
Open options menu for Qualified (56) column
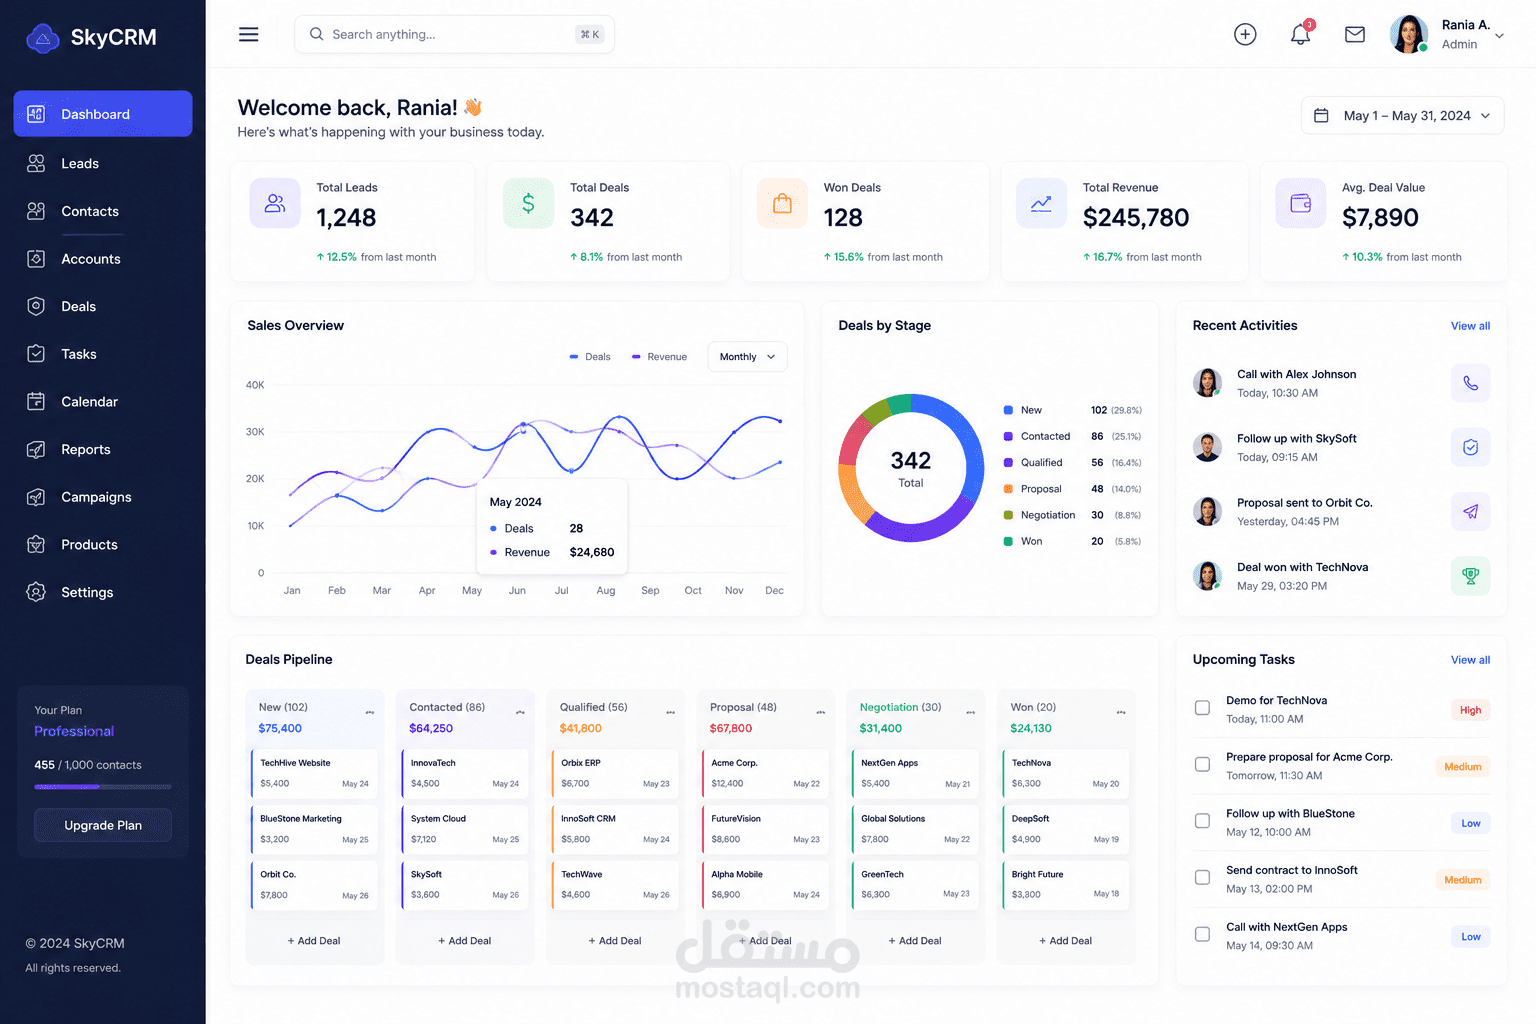(x=670, y=712)
